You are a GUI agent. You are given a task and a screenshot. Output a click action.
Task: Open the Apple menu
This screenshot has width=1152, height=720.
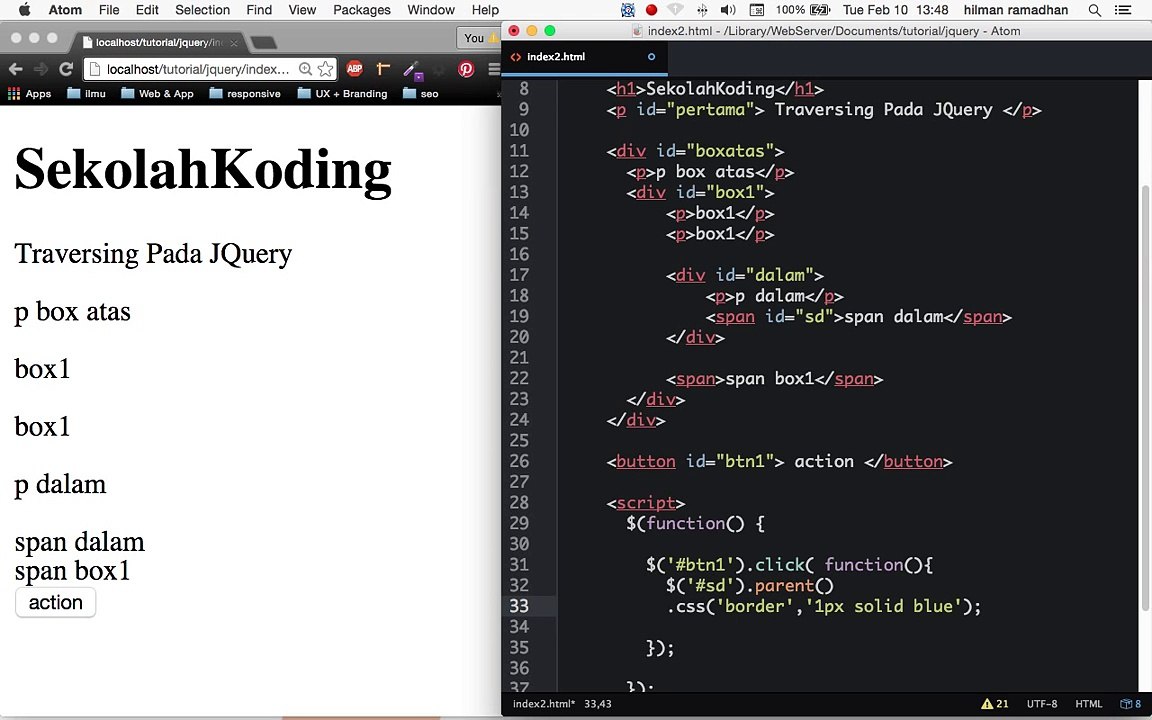point(24,10)
